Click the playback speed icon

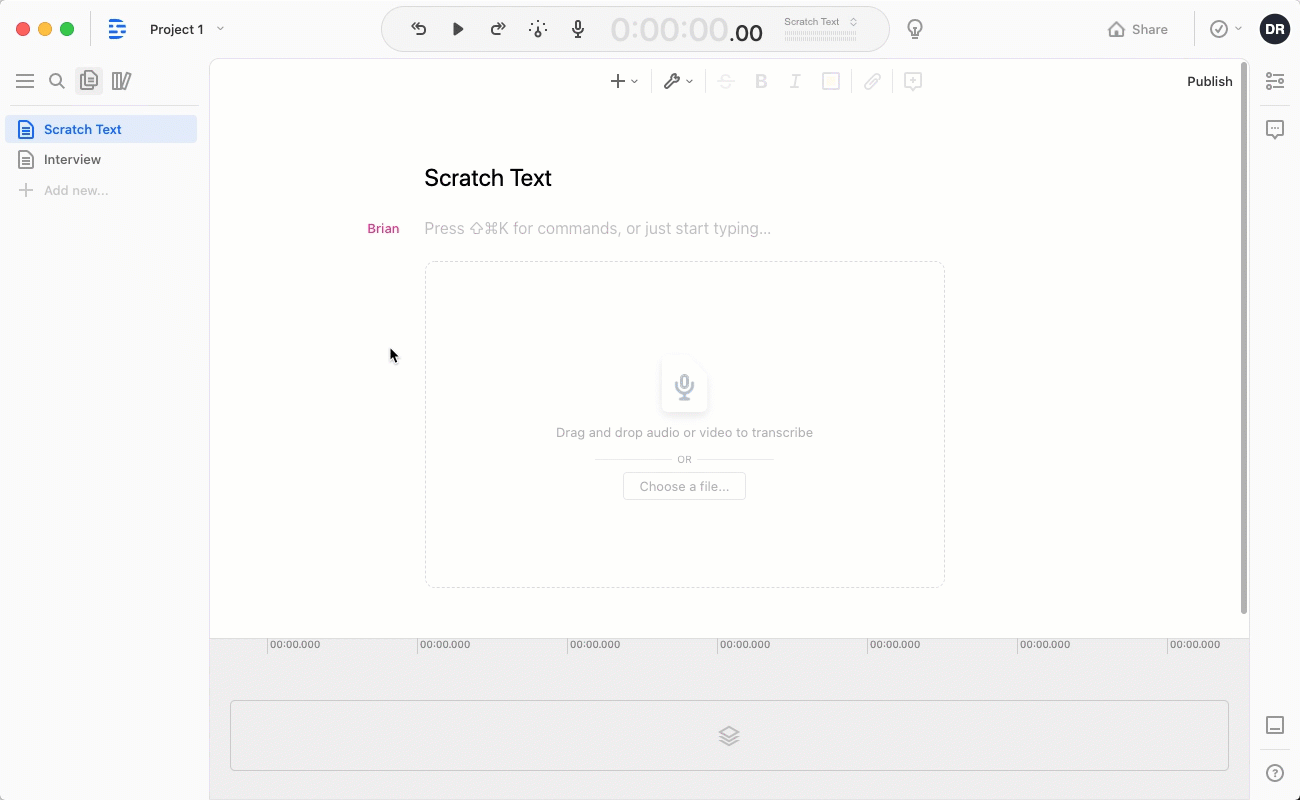click(x=538, y=29)
